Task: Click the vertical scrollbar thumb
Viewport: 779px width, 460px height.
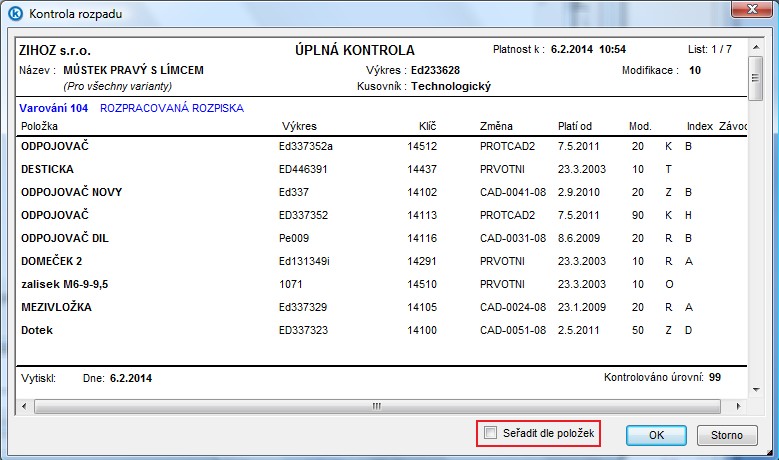Action: (756, 78)
